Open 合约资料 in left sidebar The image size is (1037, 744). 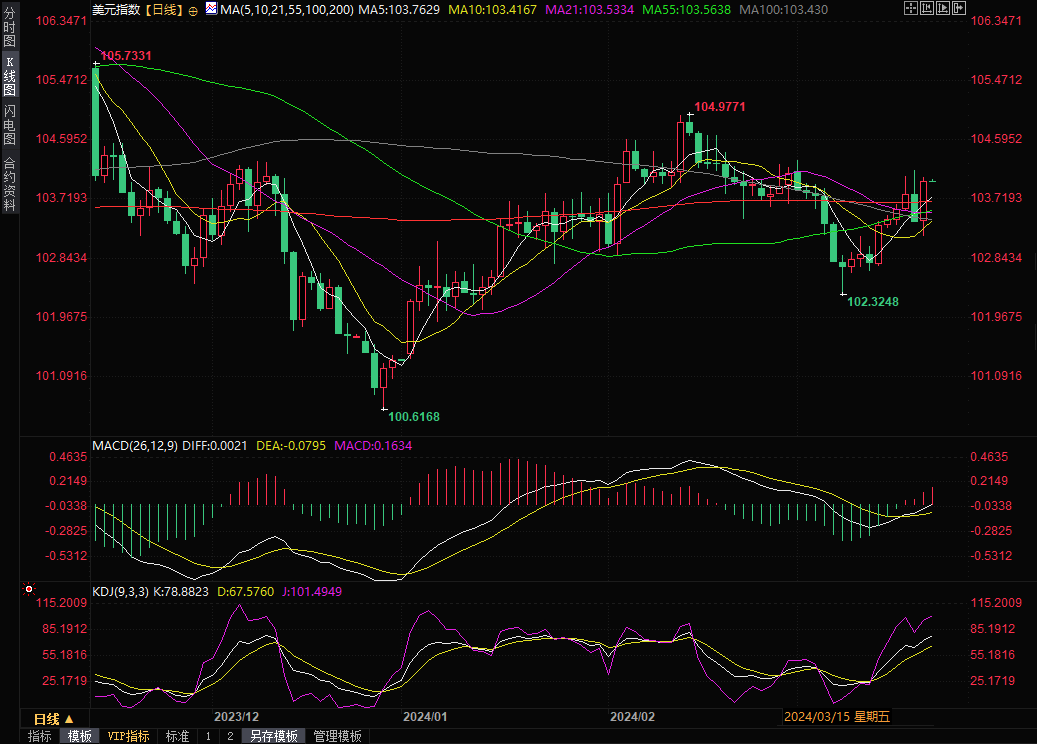[x=9, y=184]
